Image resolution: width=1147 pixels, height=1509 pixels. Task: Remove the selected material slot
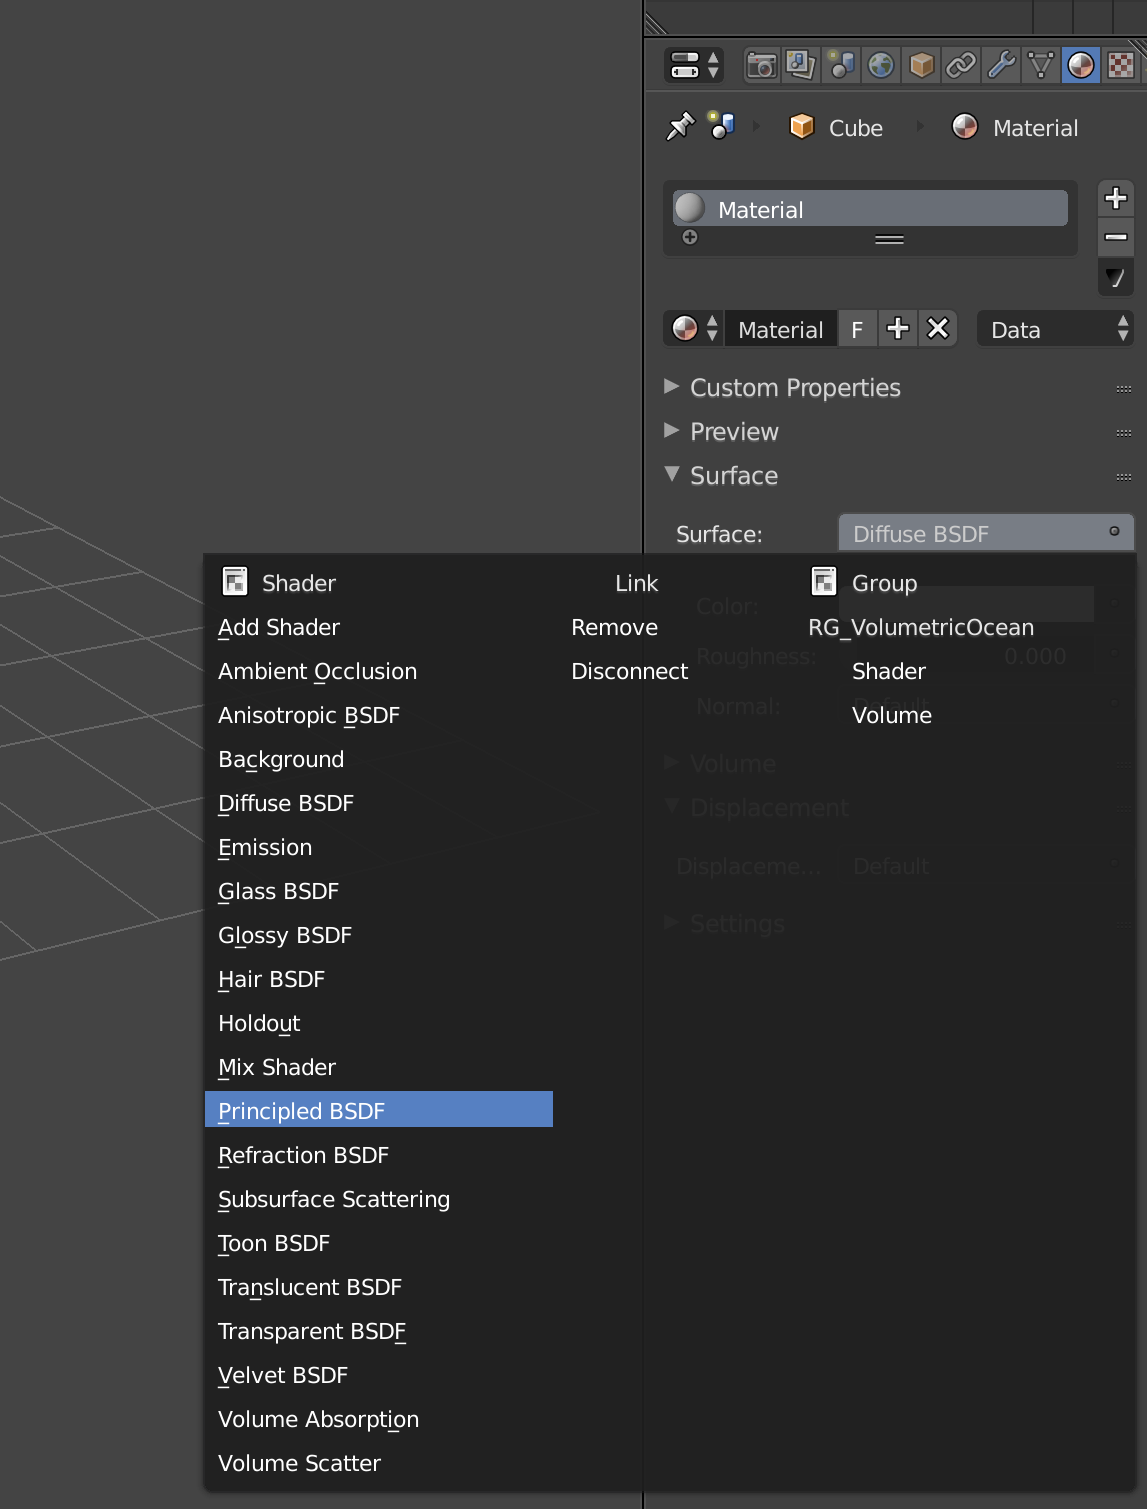tap(1116, 237)
